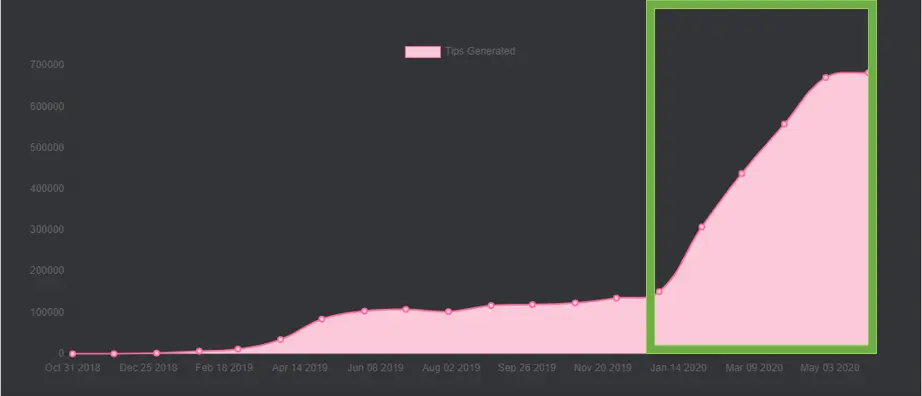Click the Jun 08 2019 axis label
This screenshot has height=396, width=922.
pos(375,368)
